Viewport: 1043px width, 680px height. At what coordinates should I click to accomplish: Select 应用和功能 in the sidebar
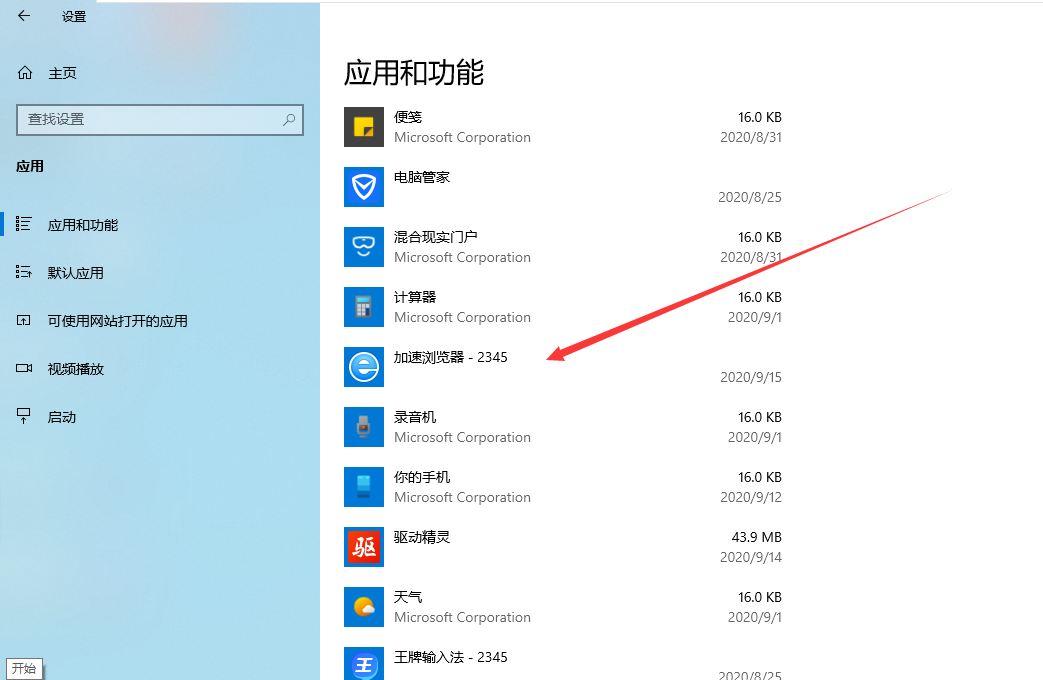[83, 225]
